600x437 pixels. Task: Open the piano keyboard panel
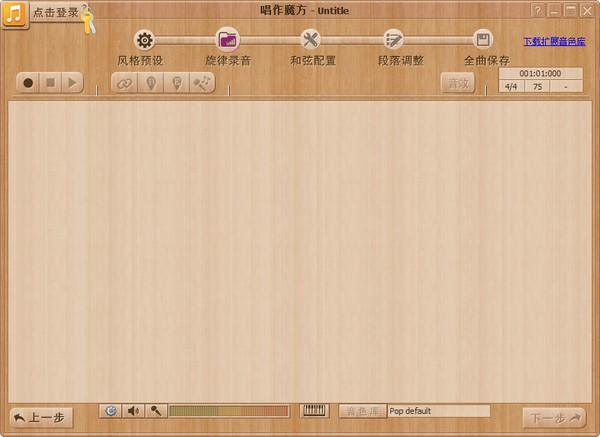tap(314, 411)
